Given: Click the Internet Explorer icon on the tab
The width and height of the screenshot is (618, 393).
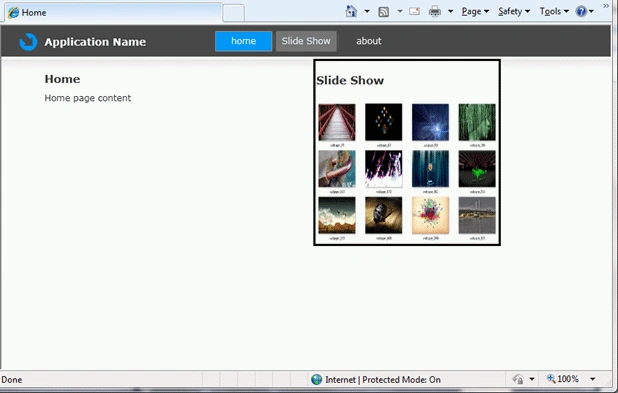Looking at the screenshot, I should point(13,13).
